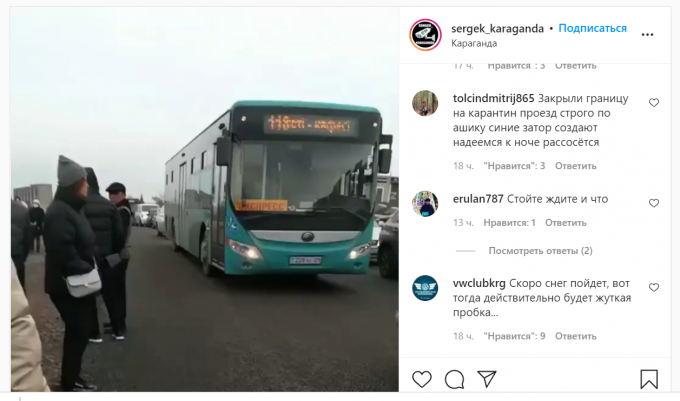This screenshot has width=680, height=401.
Task: Open erulan787's avatar picture
Action: (425, 203)
